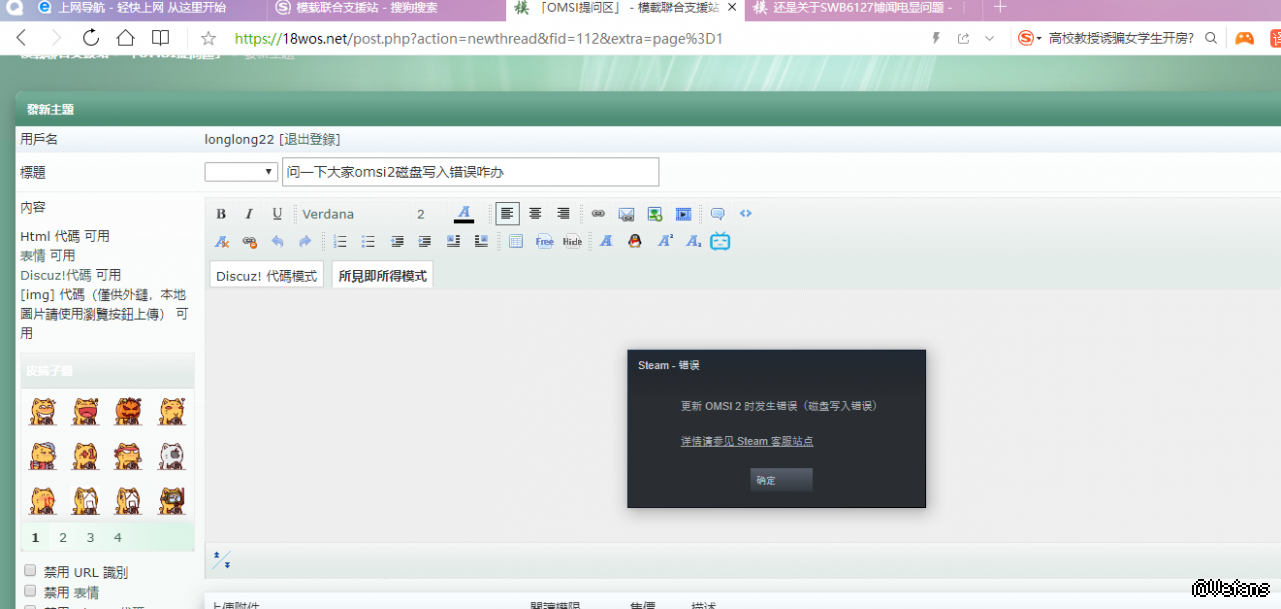
Task: Insert code with the angle brackets icon
Action: pyautogui.click(x=745, y=214)
